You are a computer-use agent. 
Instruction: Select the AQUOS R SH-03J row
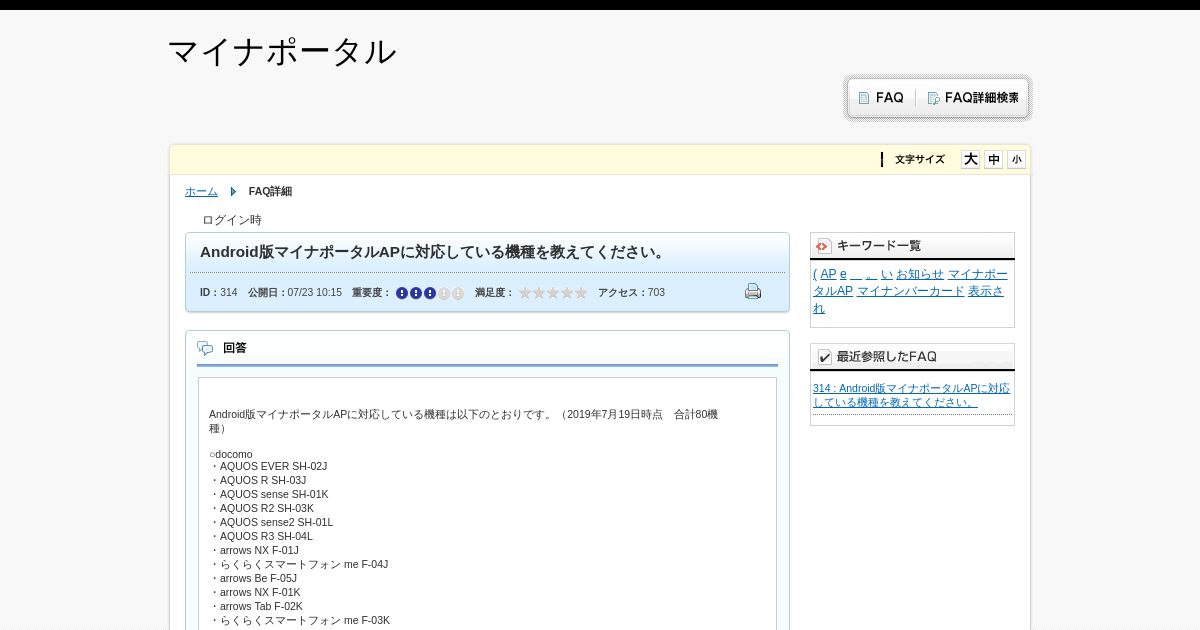258,480
